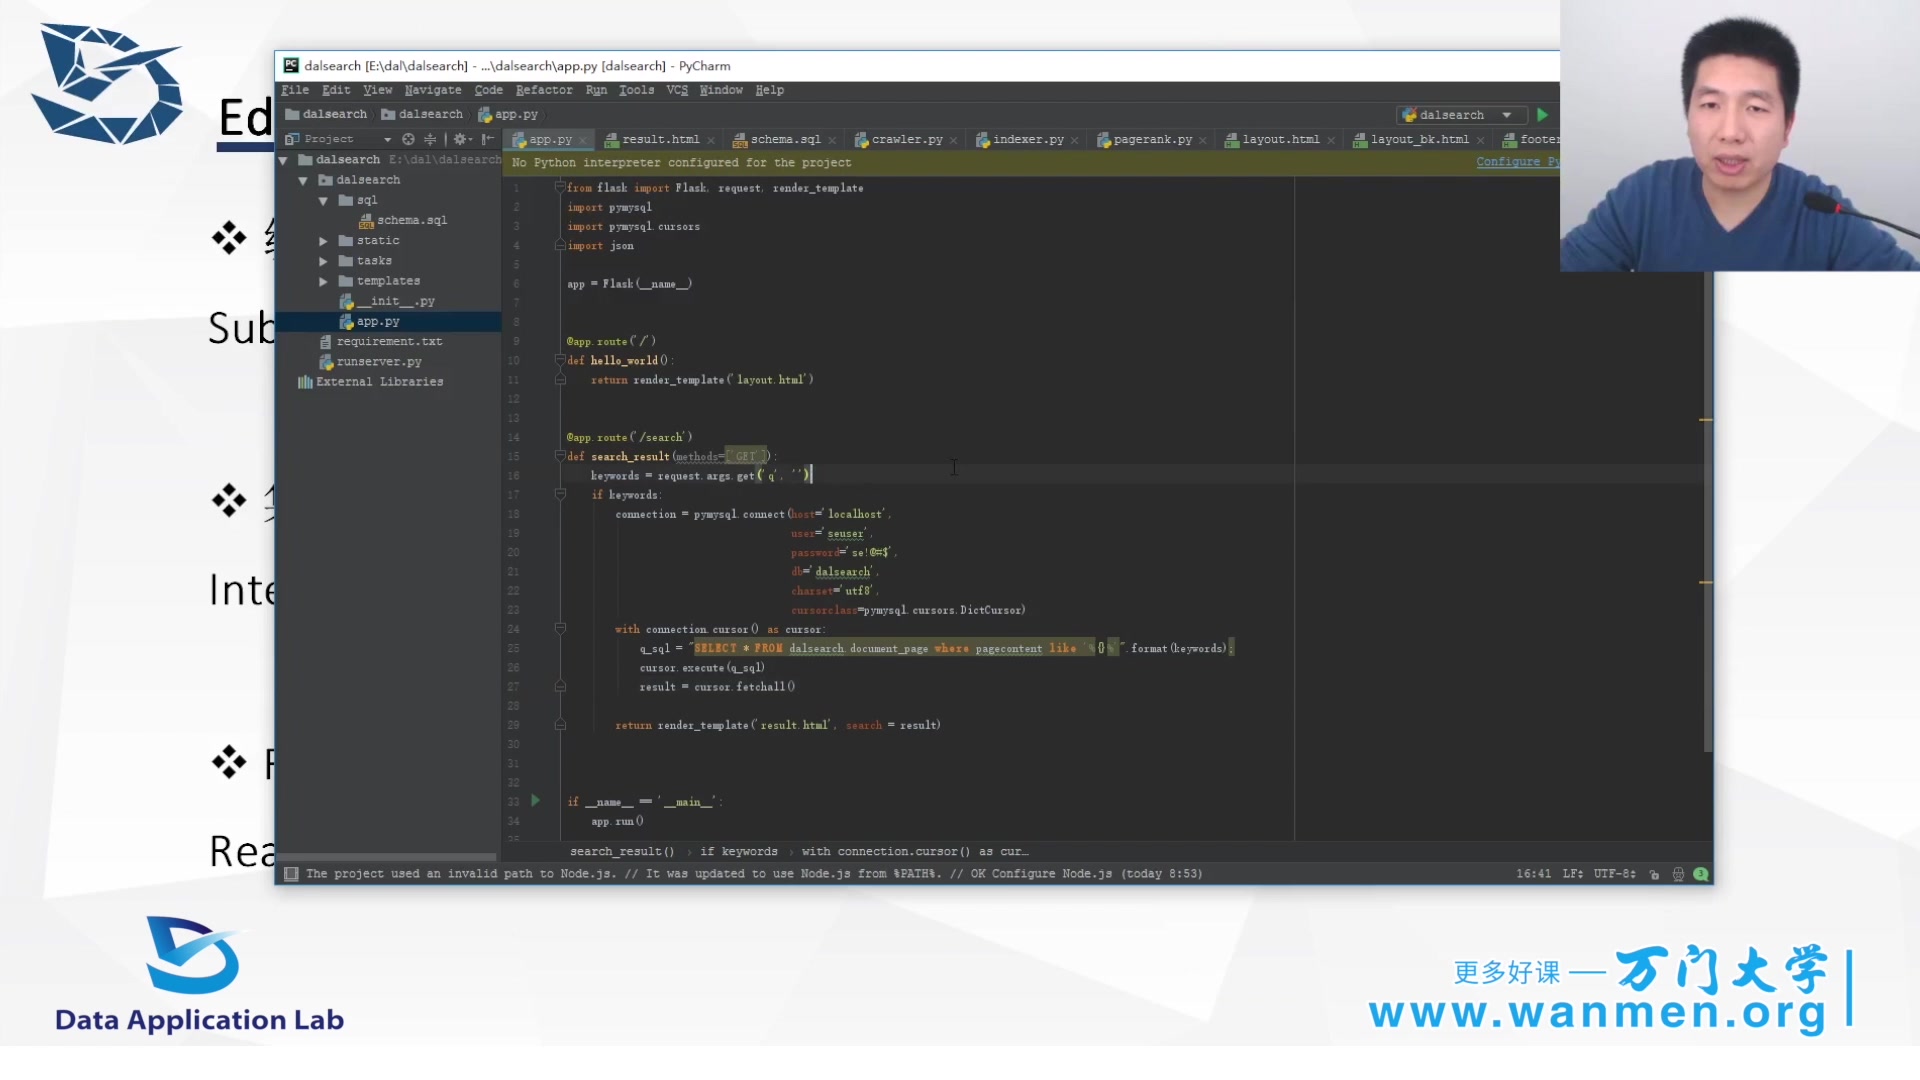The height and width of the screenshot is (1080, 1920).
Task: Open the Refactor menu
Action: click(543, 90)
